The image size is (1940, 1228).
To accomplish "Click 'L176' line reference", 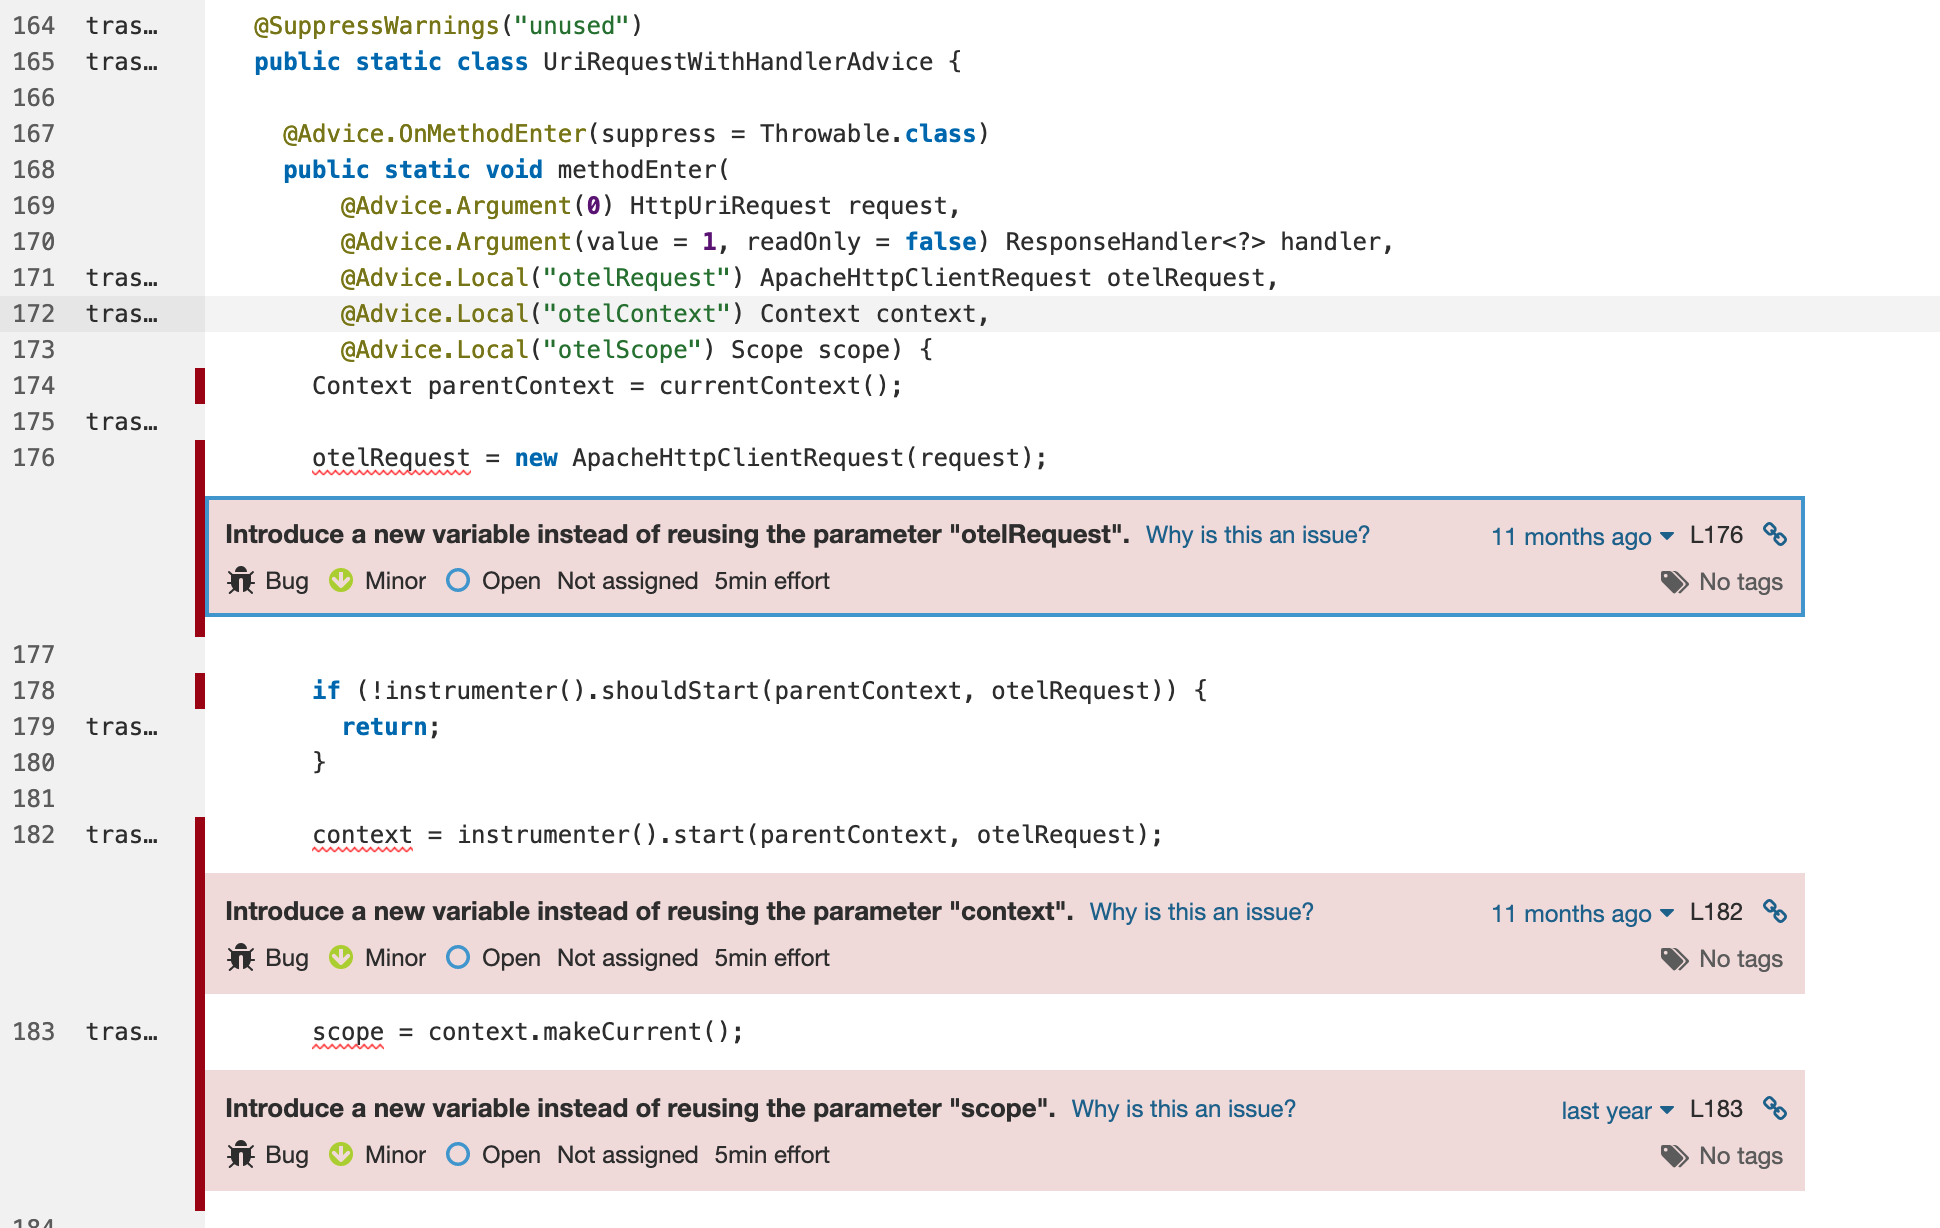I will (x=1716, y=535).
